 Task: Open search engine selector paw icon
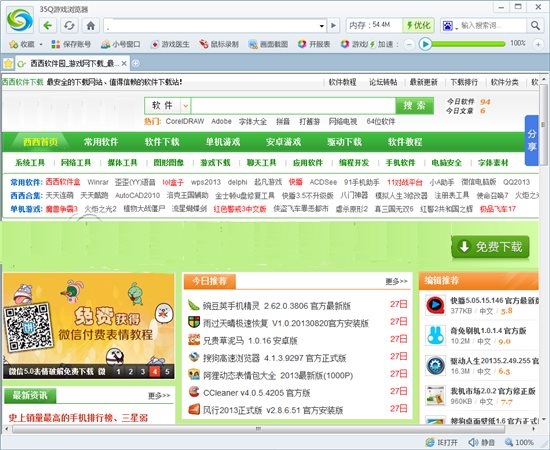pos(448,26)
